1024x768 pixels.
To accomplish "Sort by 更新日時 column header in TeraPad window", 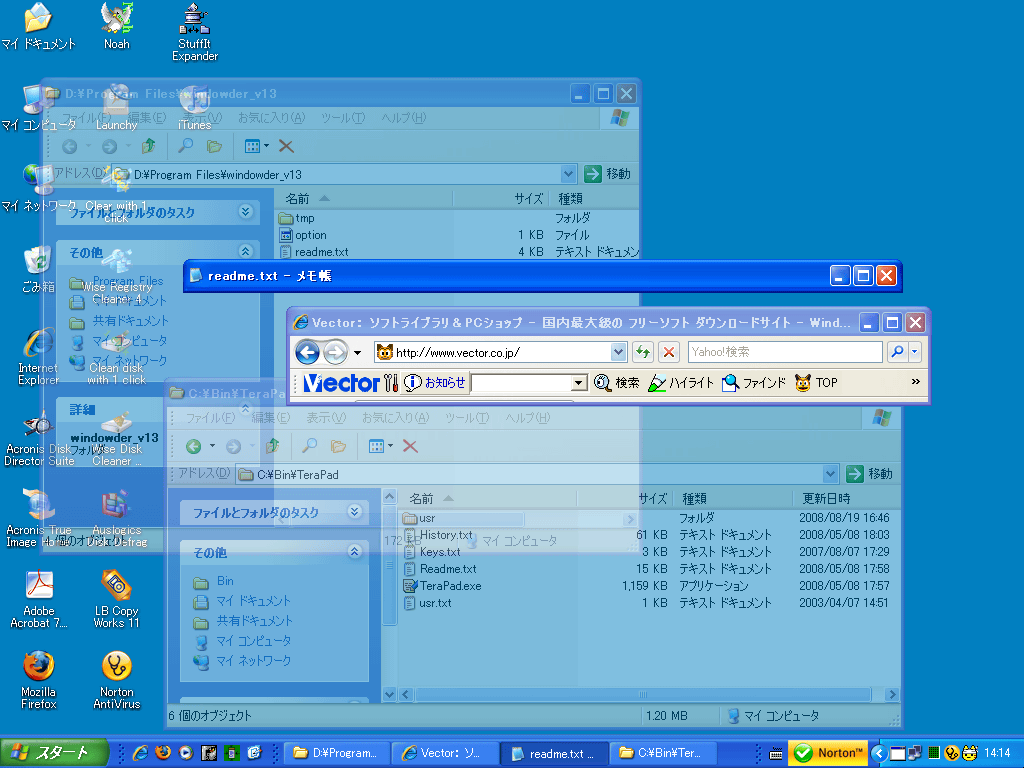I will (826, 499).
